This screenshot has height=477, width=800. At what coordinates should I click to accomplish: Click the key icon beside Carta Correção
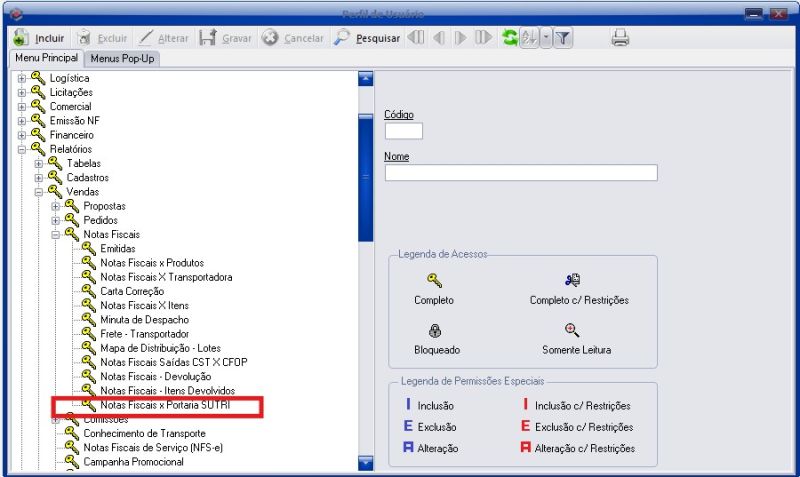88,291
